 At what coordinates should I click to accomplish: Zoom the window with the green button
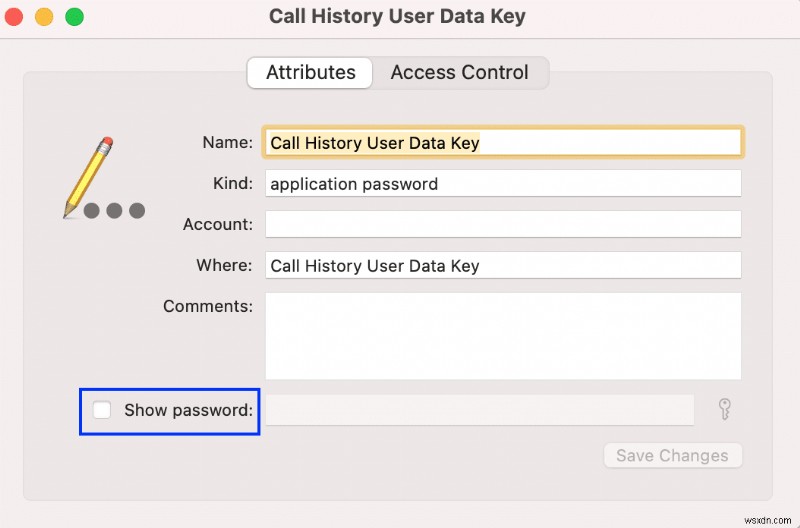[x=74, y=17]
